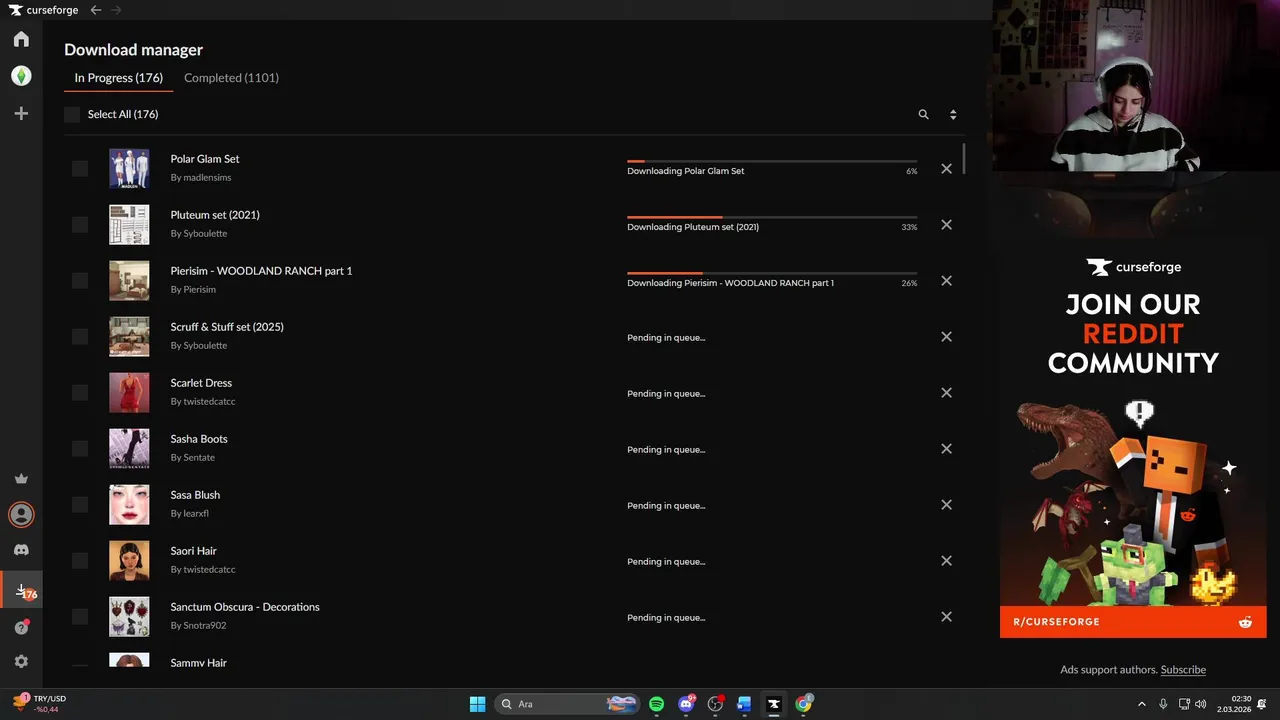Open the CurseForge Home icon in sidebar
Screen dimensions: 1280x720
[x=21, y=39]
